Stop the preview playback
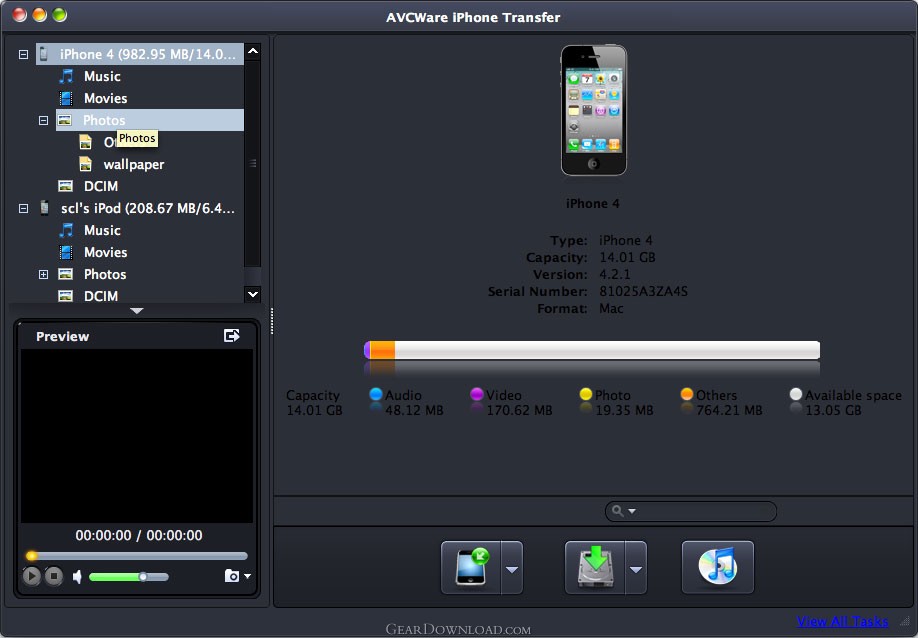 point(54,577)
